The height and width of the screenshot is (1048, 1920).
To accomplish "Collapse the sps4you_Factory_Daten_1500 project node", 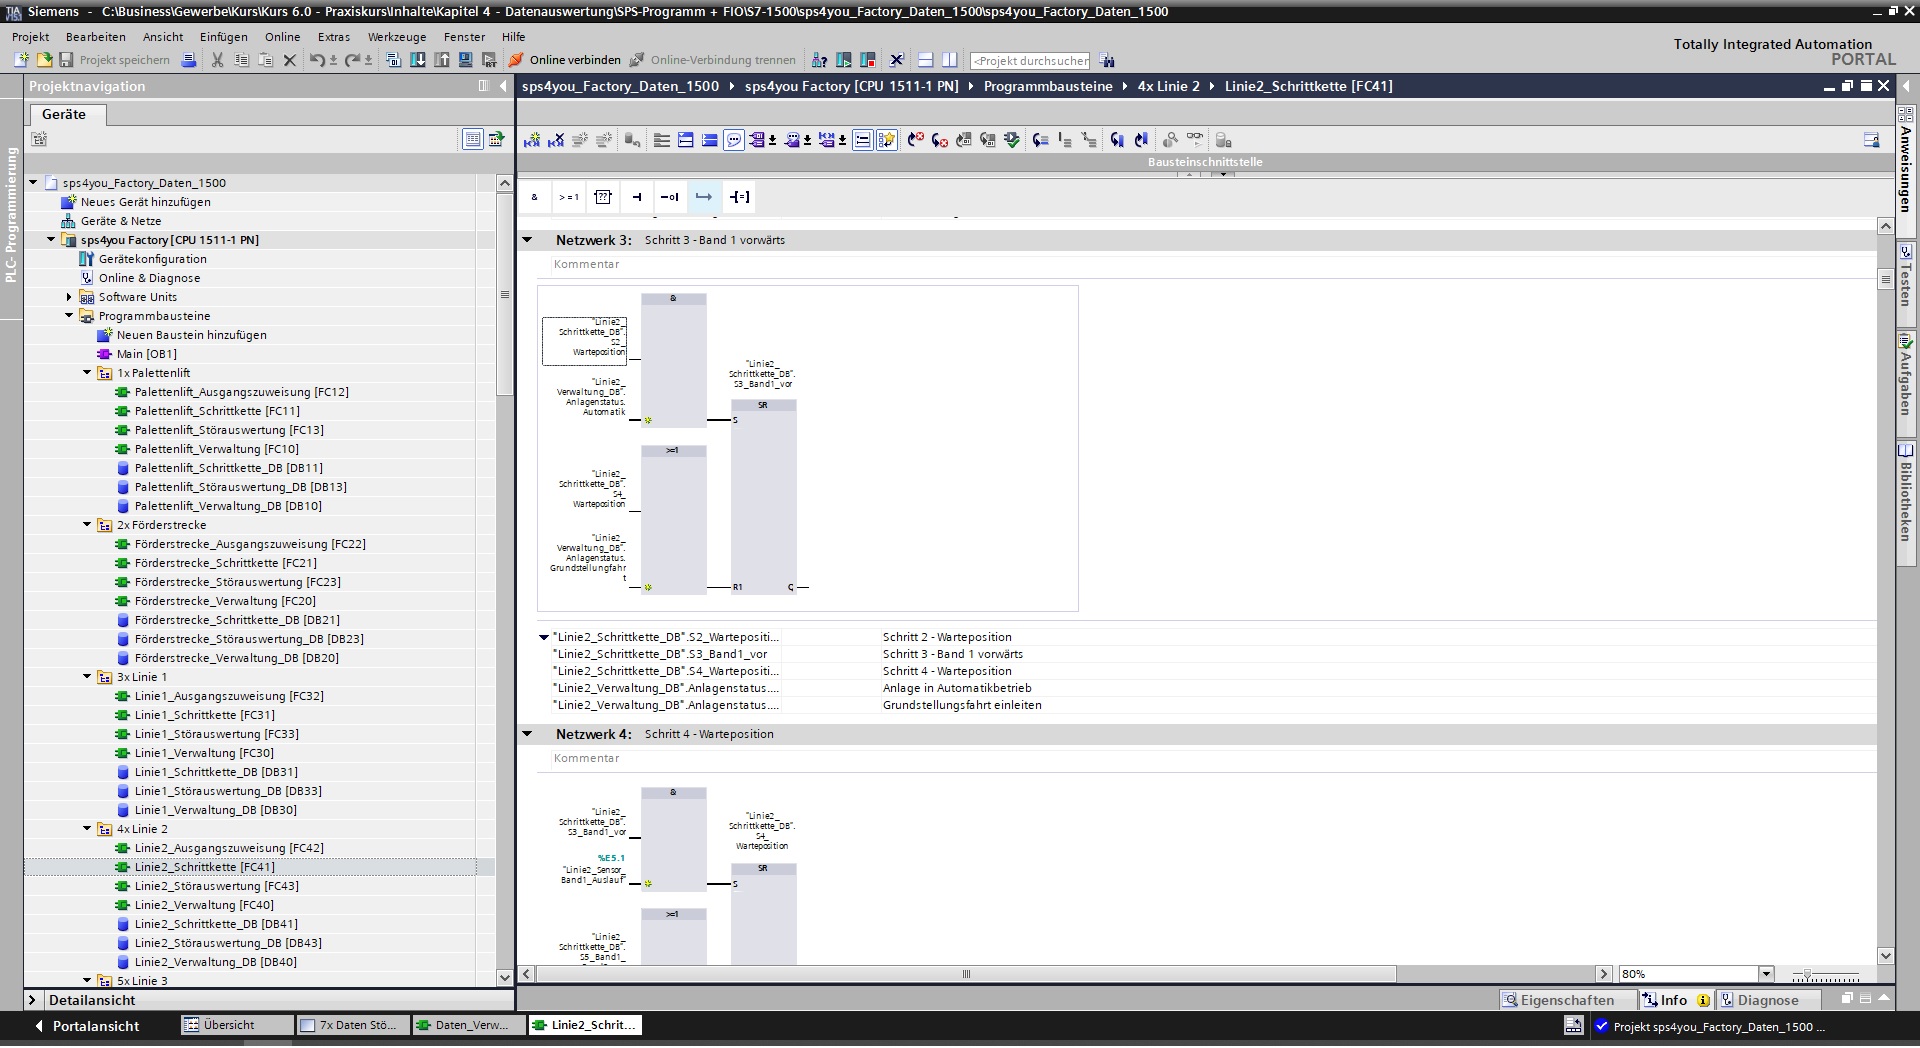I will (33, 183).
